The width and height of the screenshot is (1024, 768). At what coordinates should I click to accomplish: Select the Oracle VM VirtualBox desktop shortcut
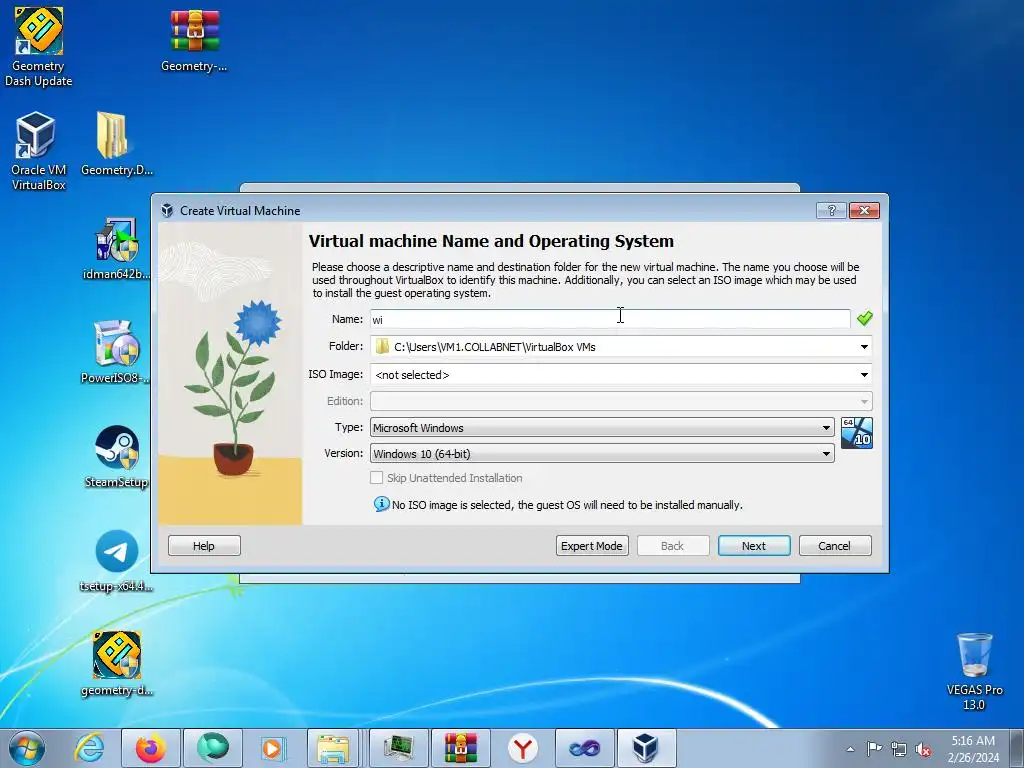[x=38, y=151]
